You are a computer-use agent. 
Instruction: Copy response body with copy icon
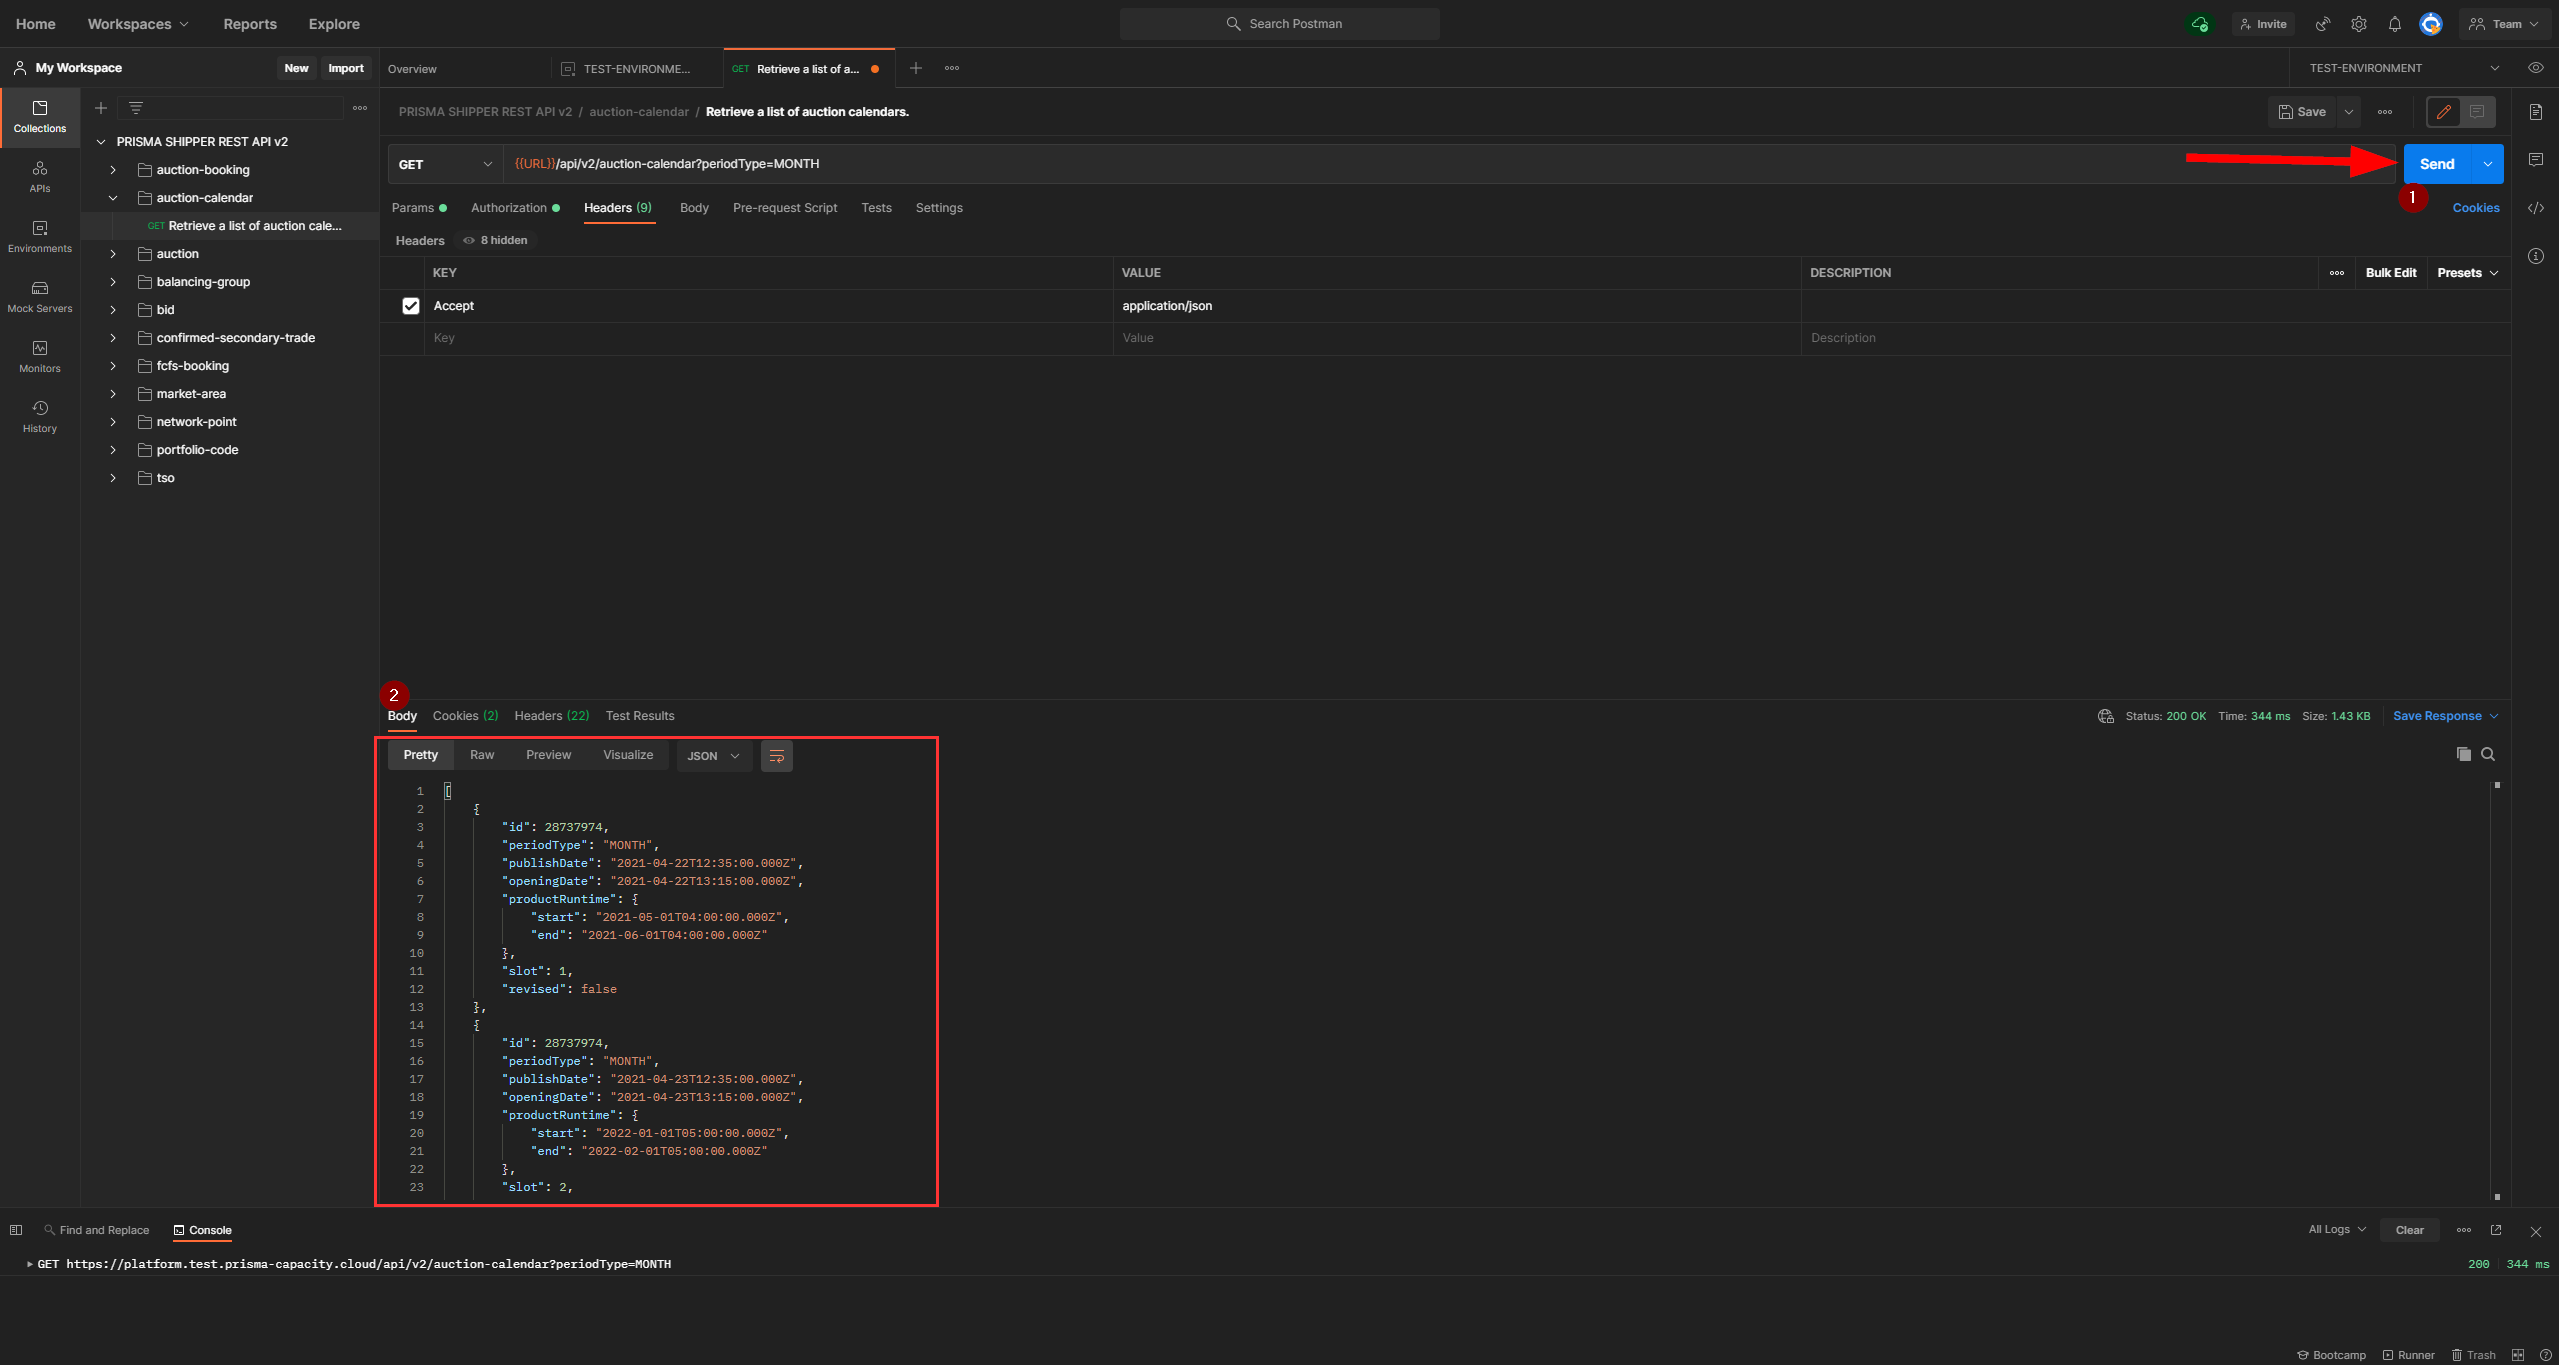(x=2463, y=754)
